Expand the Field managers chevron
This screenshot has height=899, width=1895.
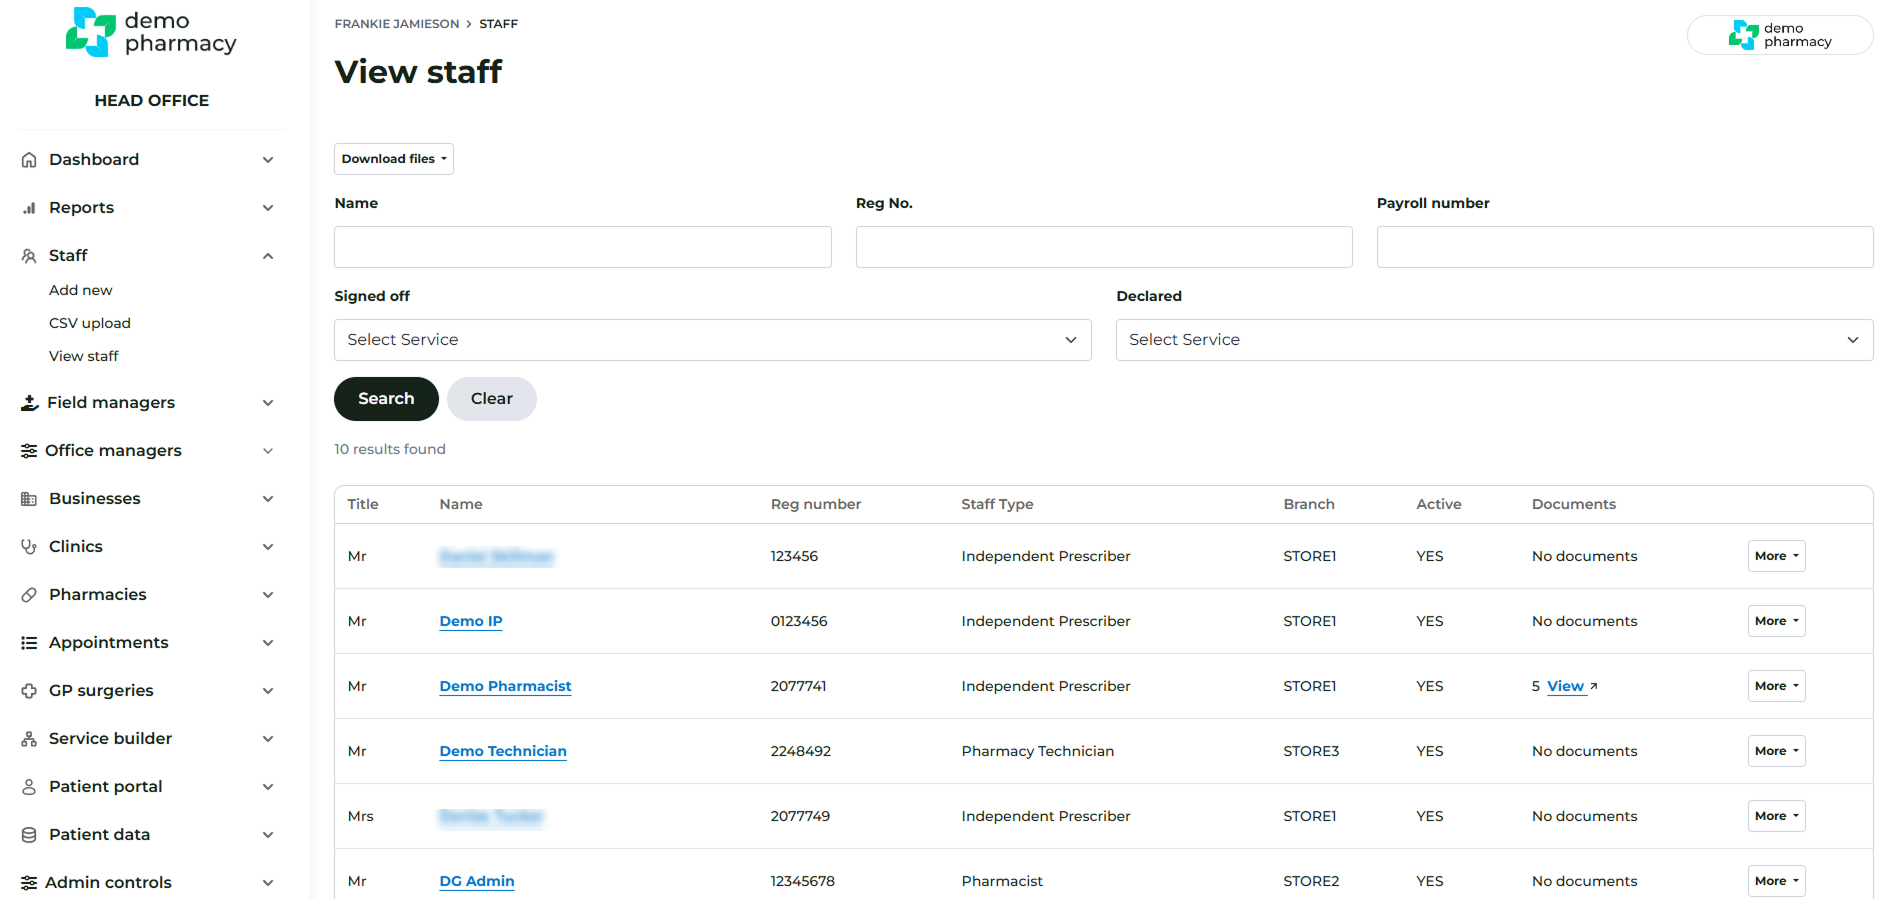pos(268,403)
